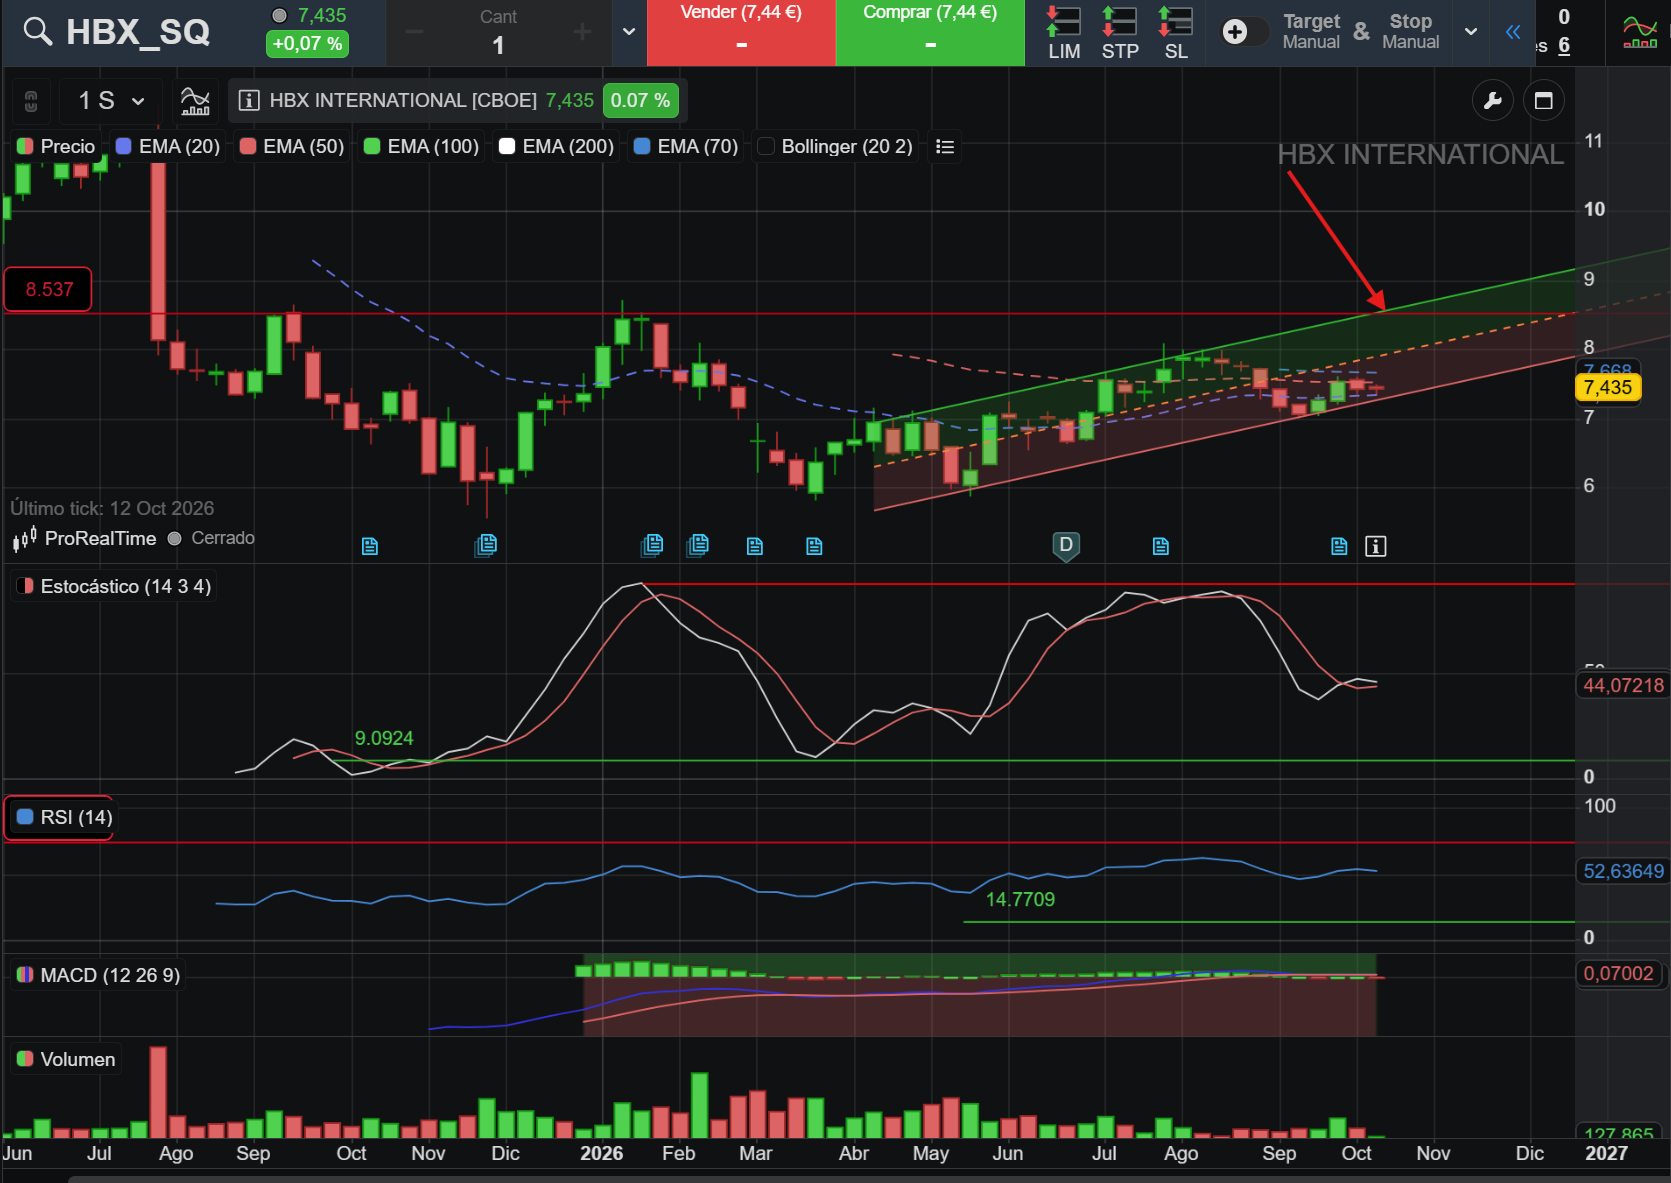This screenshot has height=1183, width=1671.
Task: Open the chart settings wrench icon
Action: pyautogui.click(x=1493, y=101)
